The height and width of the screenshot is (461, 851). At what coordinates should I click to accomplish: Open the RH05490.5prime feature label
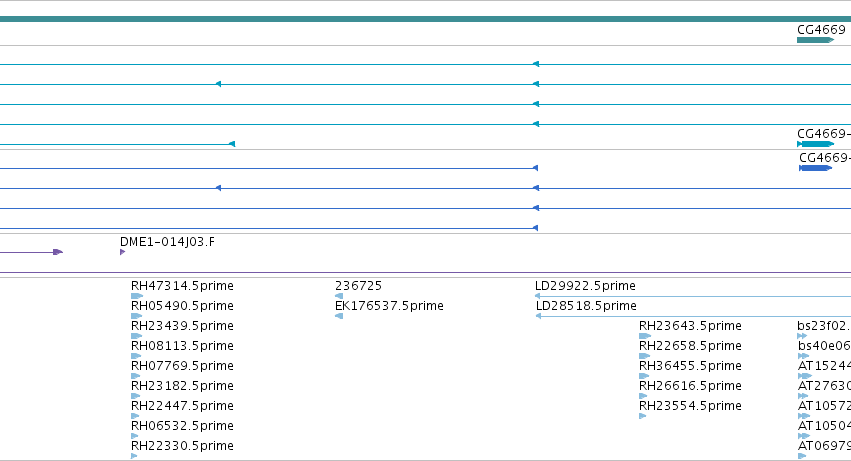(182, 306)
